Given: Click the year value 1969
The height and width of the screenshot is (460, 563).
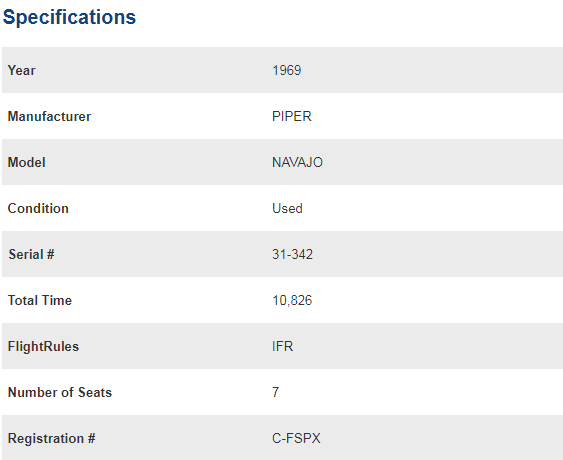Looking at the screenshot, I should click(287, 70).
